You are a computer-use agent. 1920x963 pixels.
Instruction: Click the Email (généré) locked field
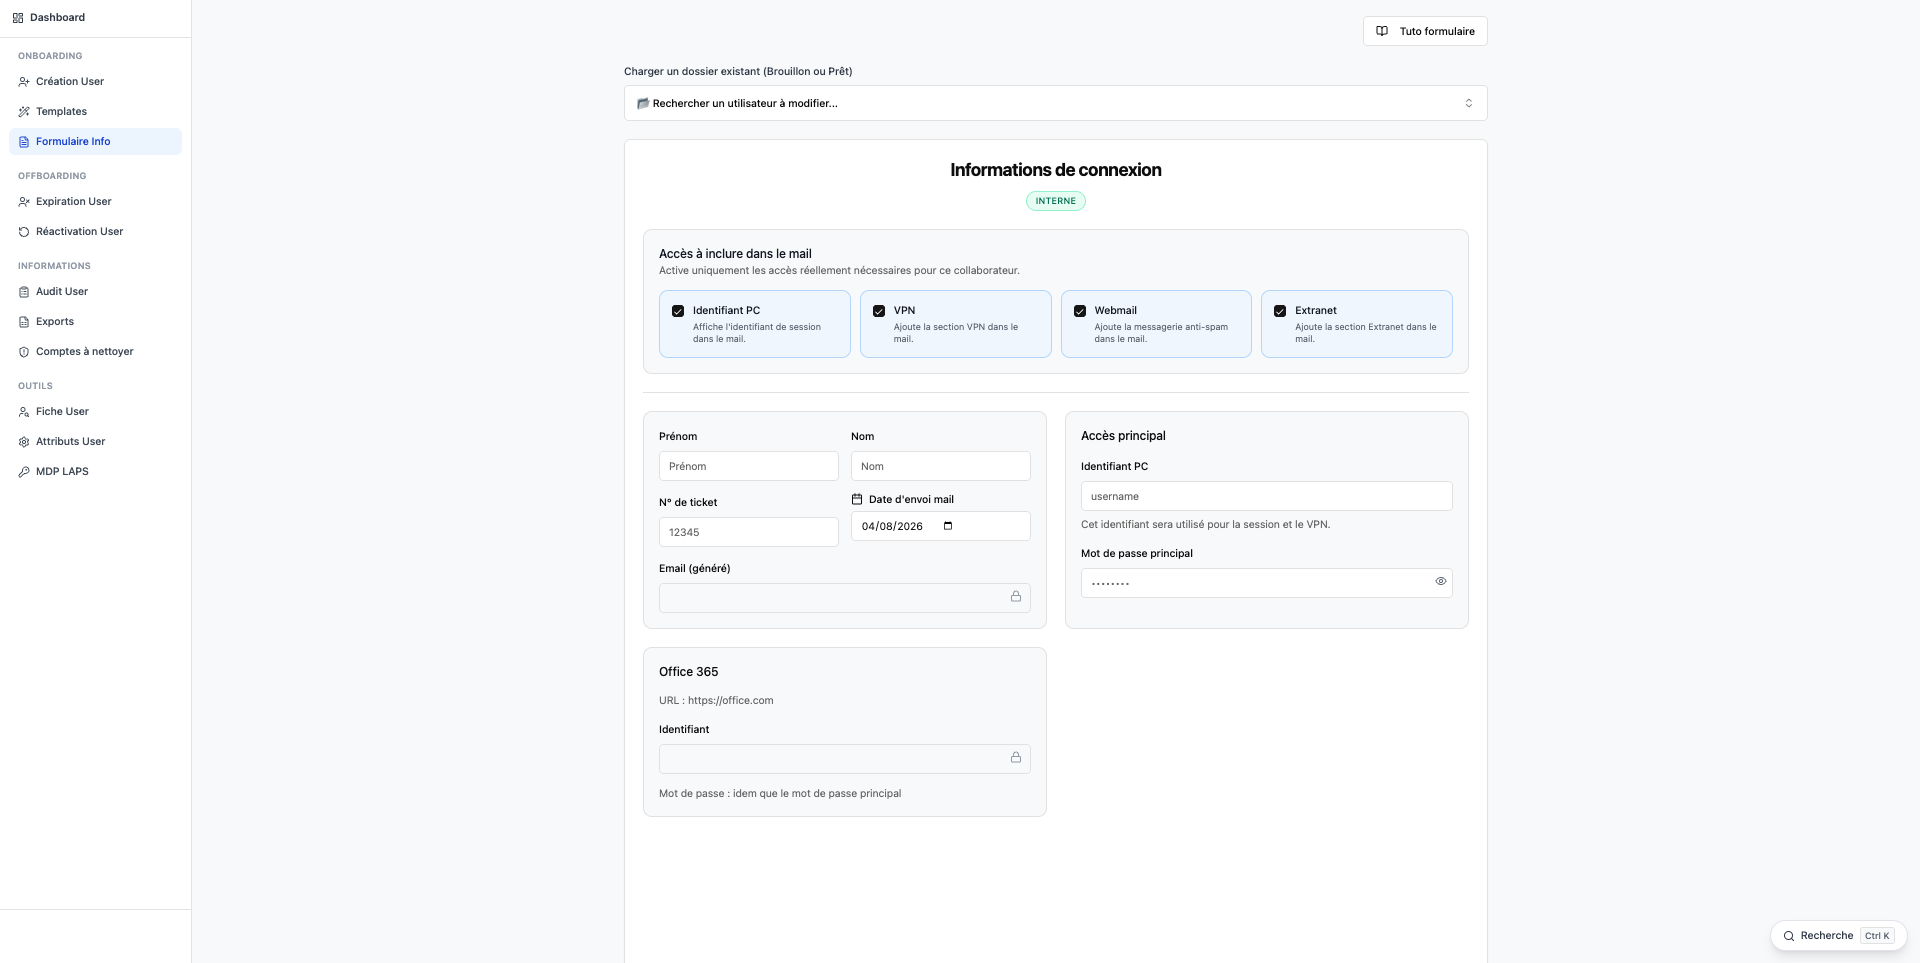pyautogui.click(x=844, y=598)
